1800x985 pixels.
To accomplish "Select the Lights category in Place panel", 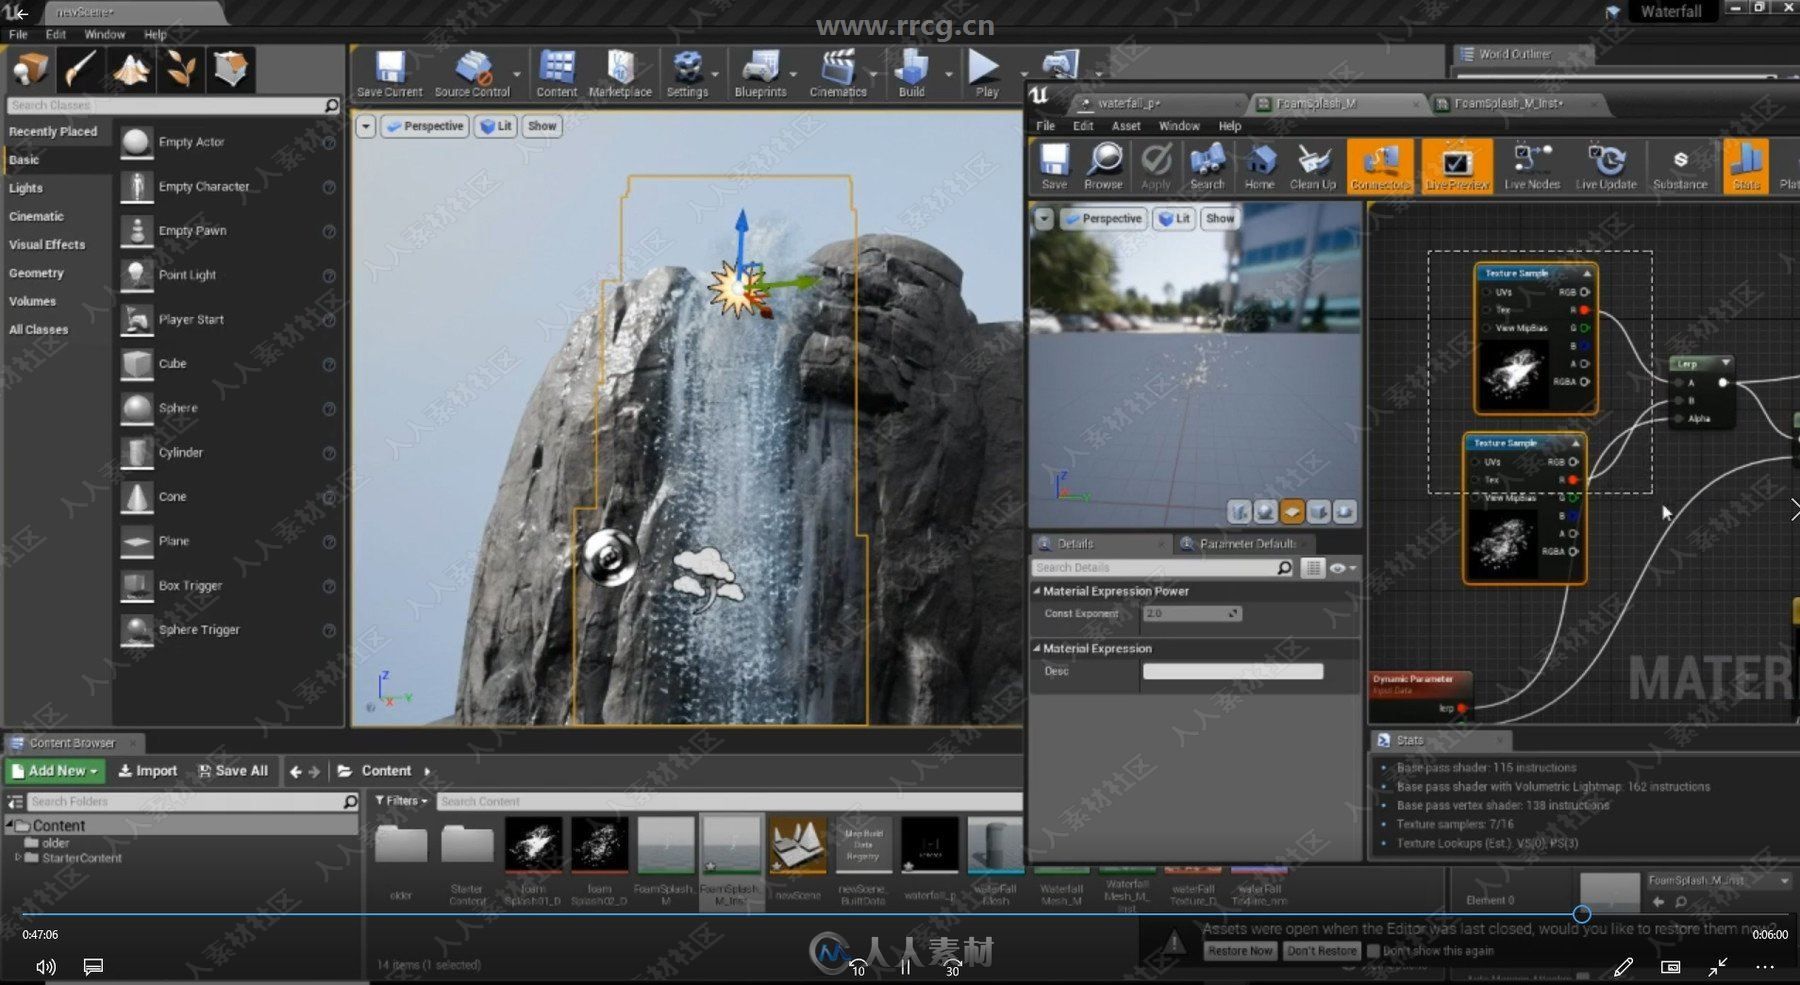I will tap(26, 188).
